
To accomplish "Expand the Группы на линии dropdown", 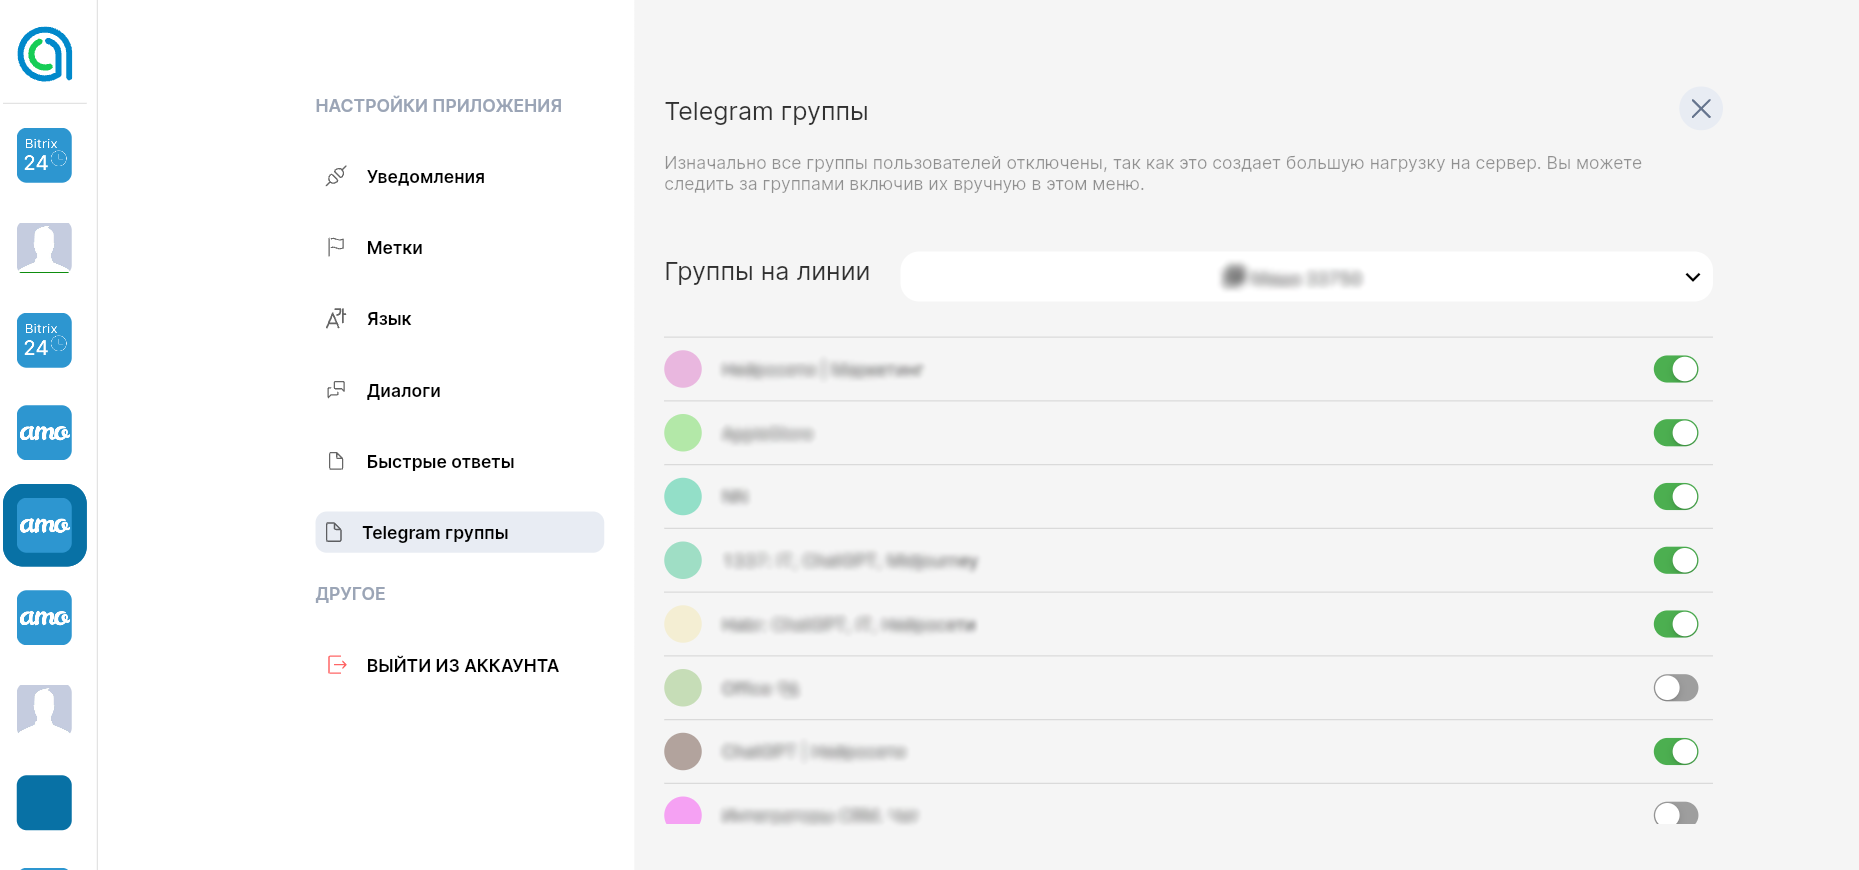I will 1305,277.
